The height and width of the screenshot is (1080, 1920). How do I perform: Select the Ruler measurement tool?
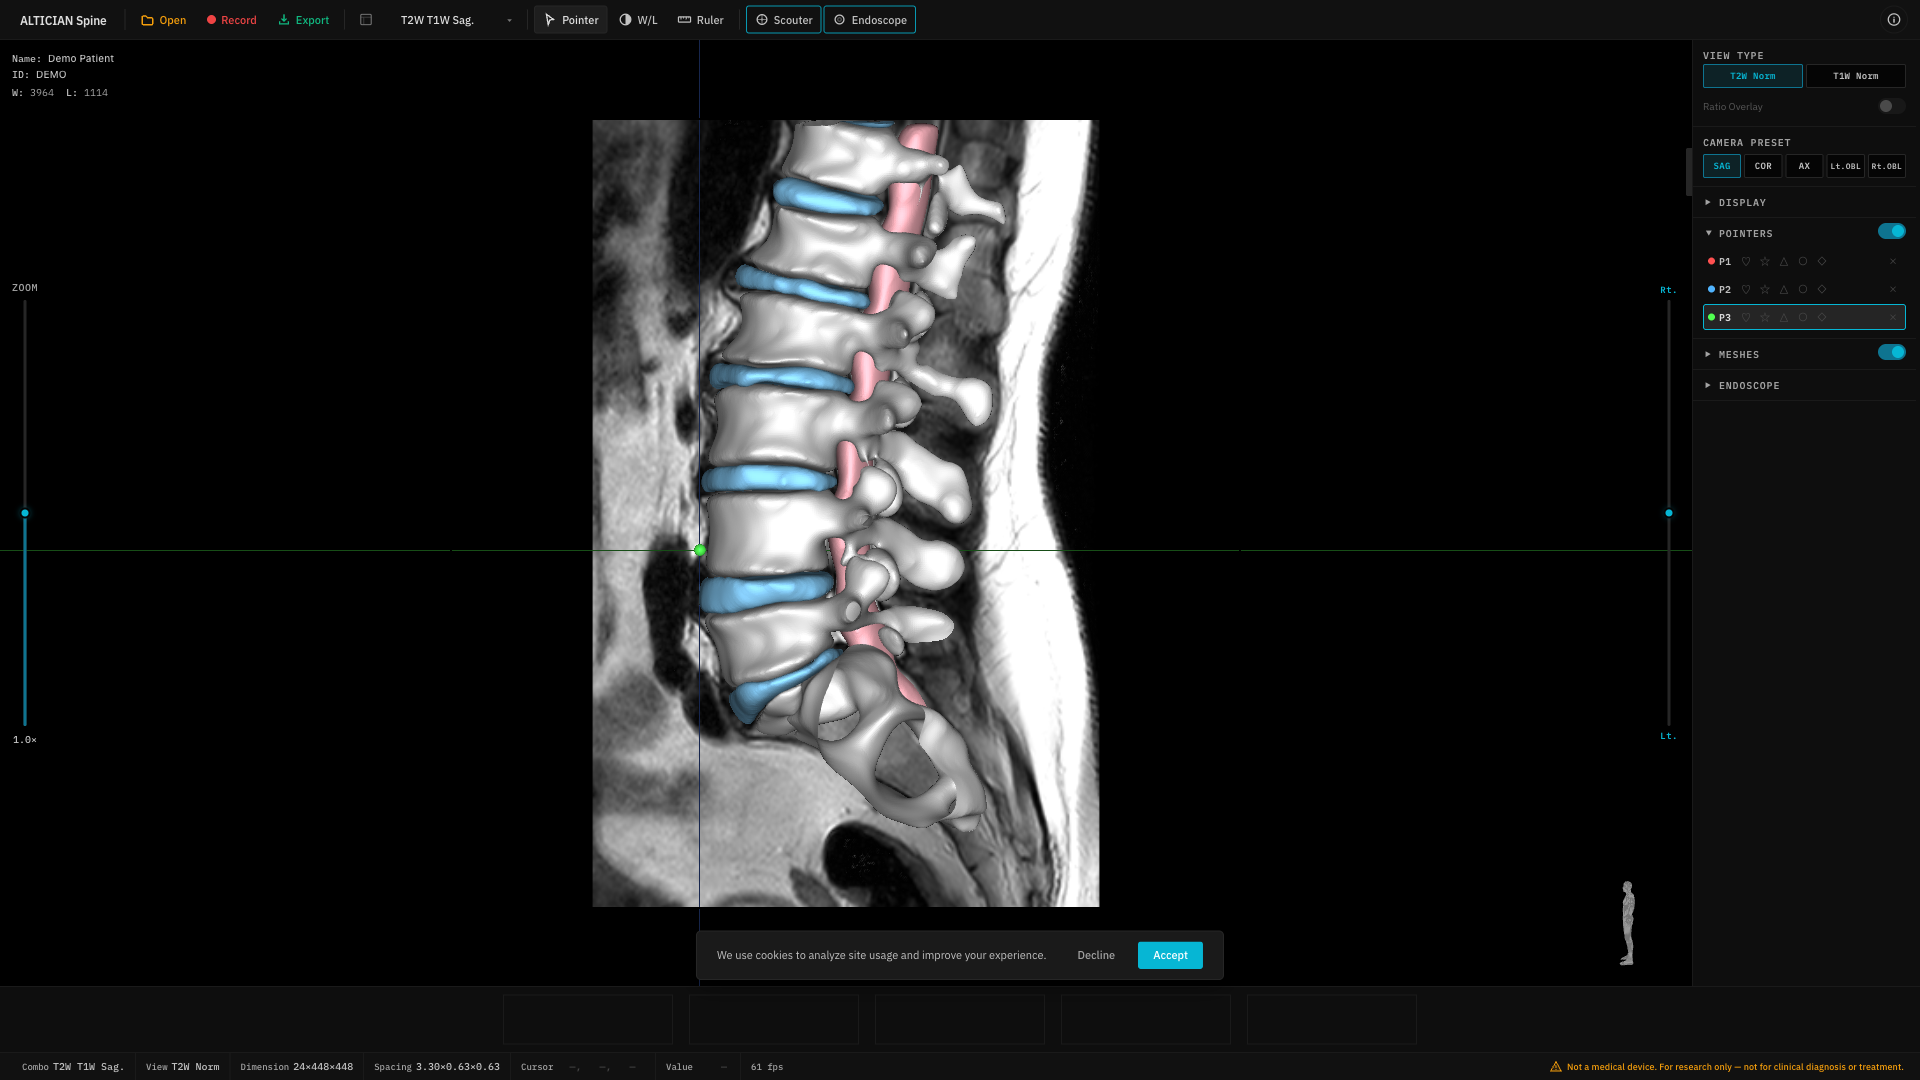pos(700,20)
